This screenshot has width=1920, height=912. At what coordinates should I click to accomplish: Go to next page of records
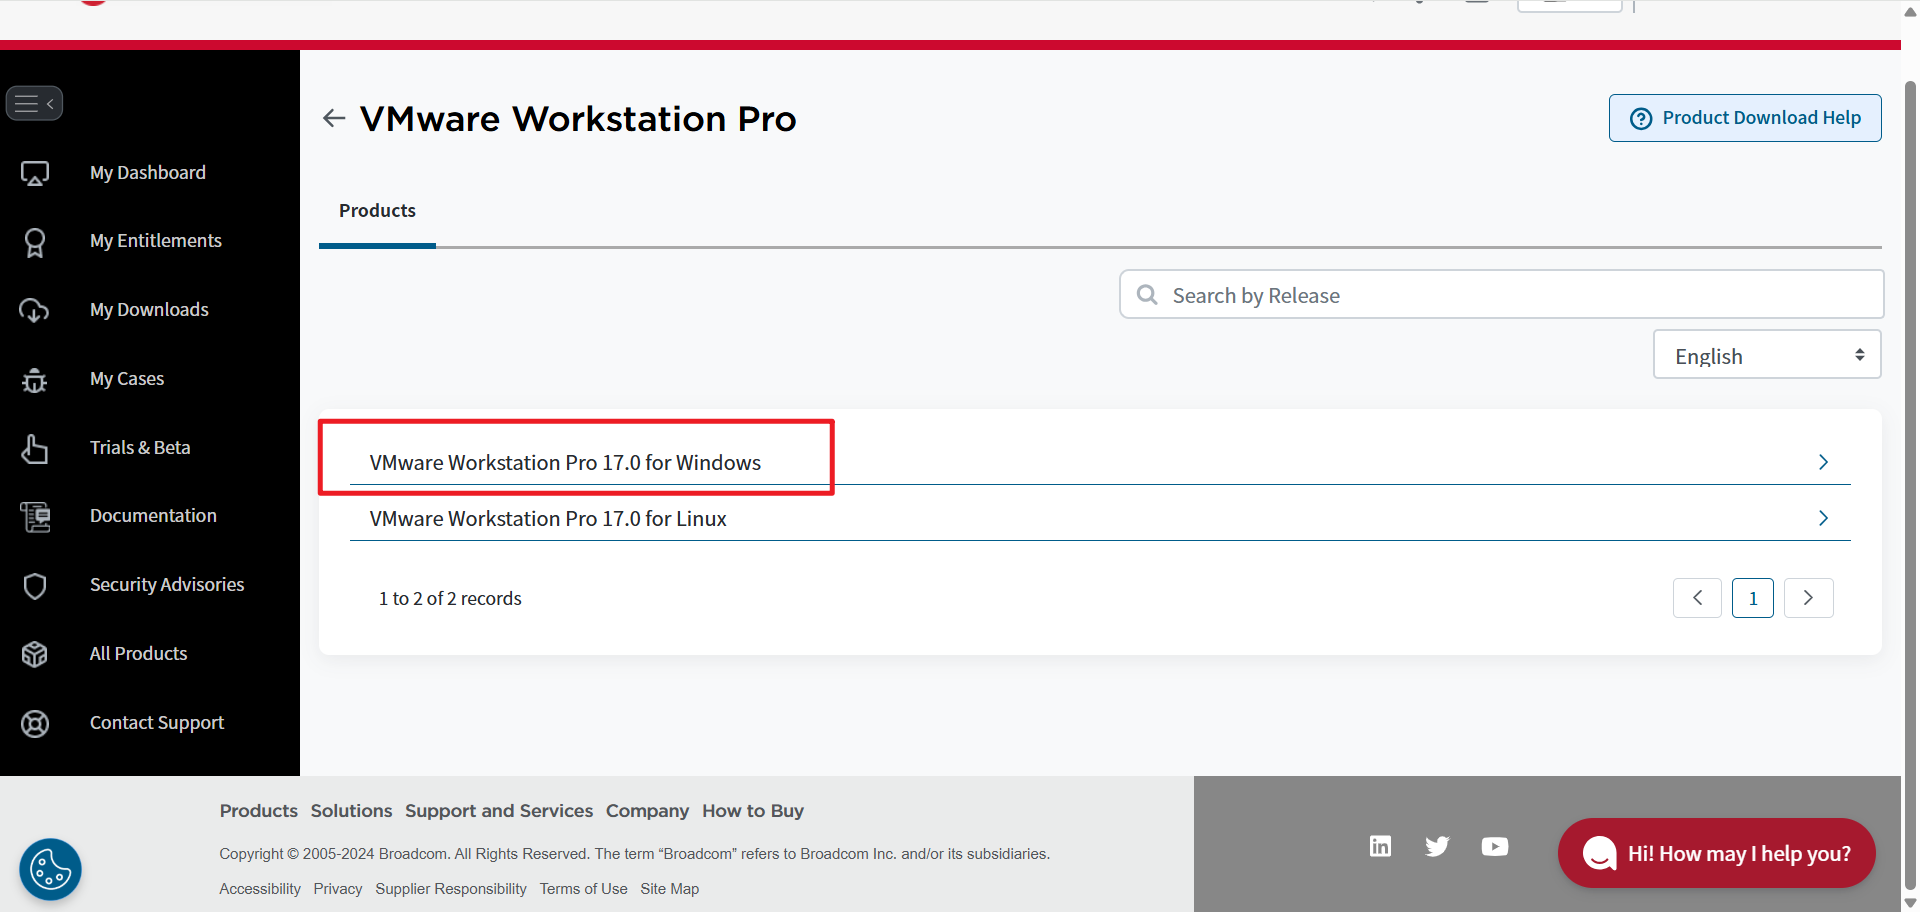tap(1808, 598)
